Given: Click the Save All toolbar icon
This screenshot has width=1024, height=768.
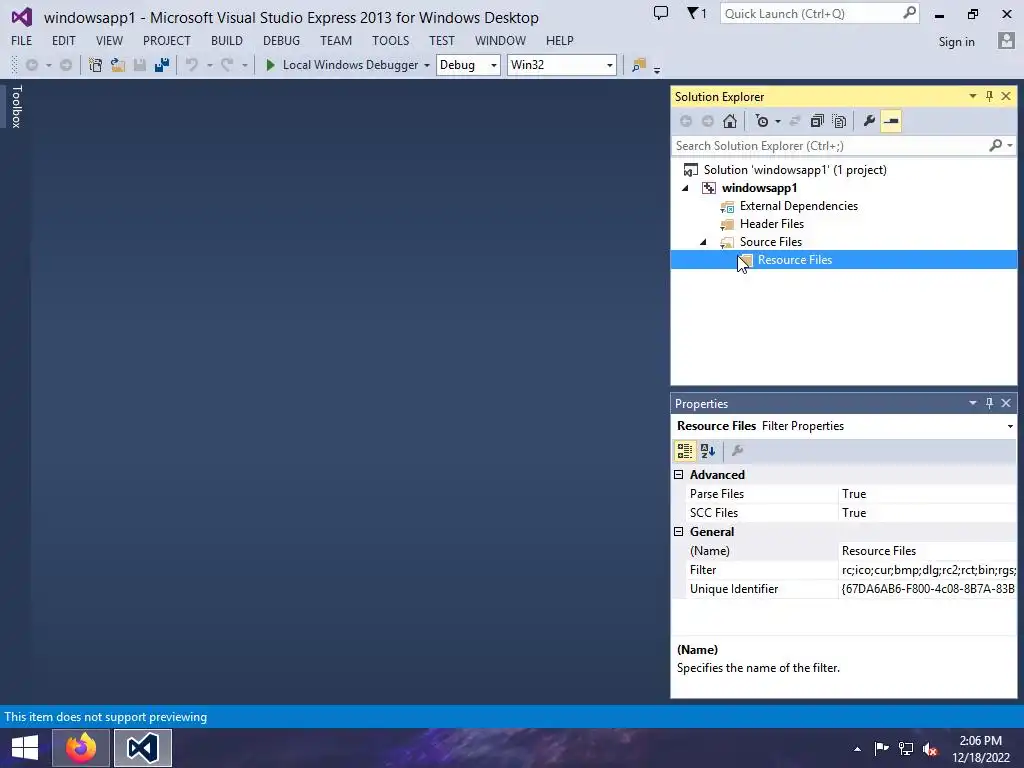Looking at the screenshot, I should [162, 65].
